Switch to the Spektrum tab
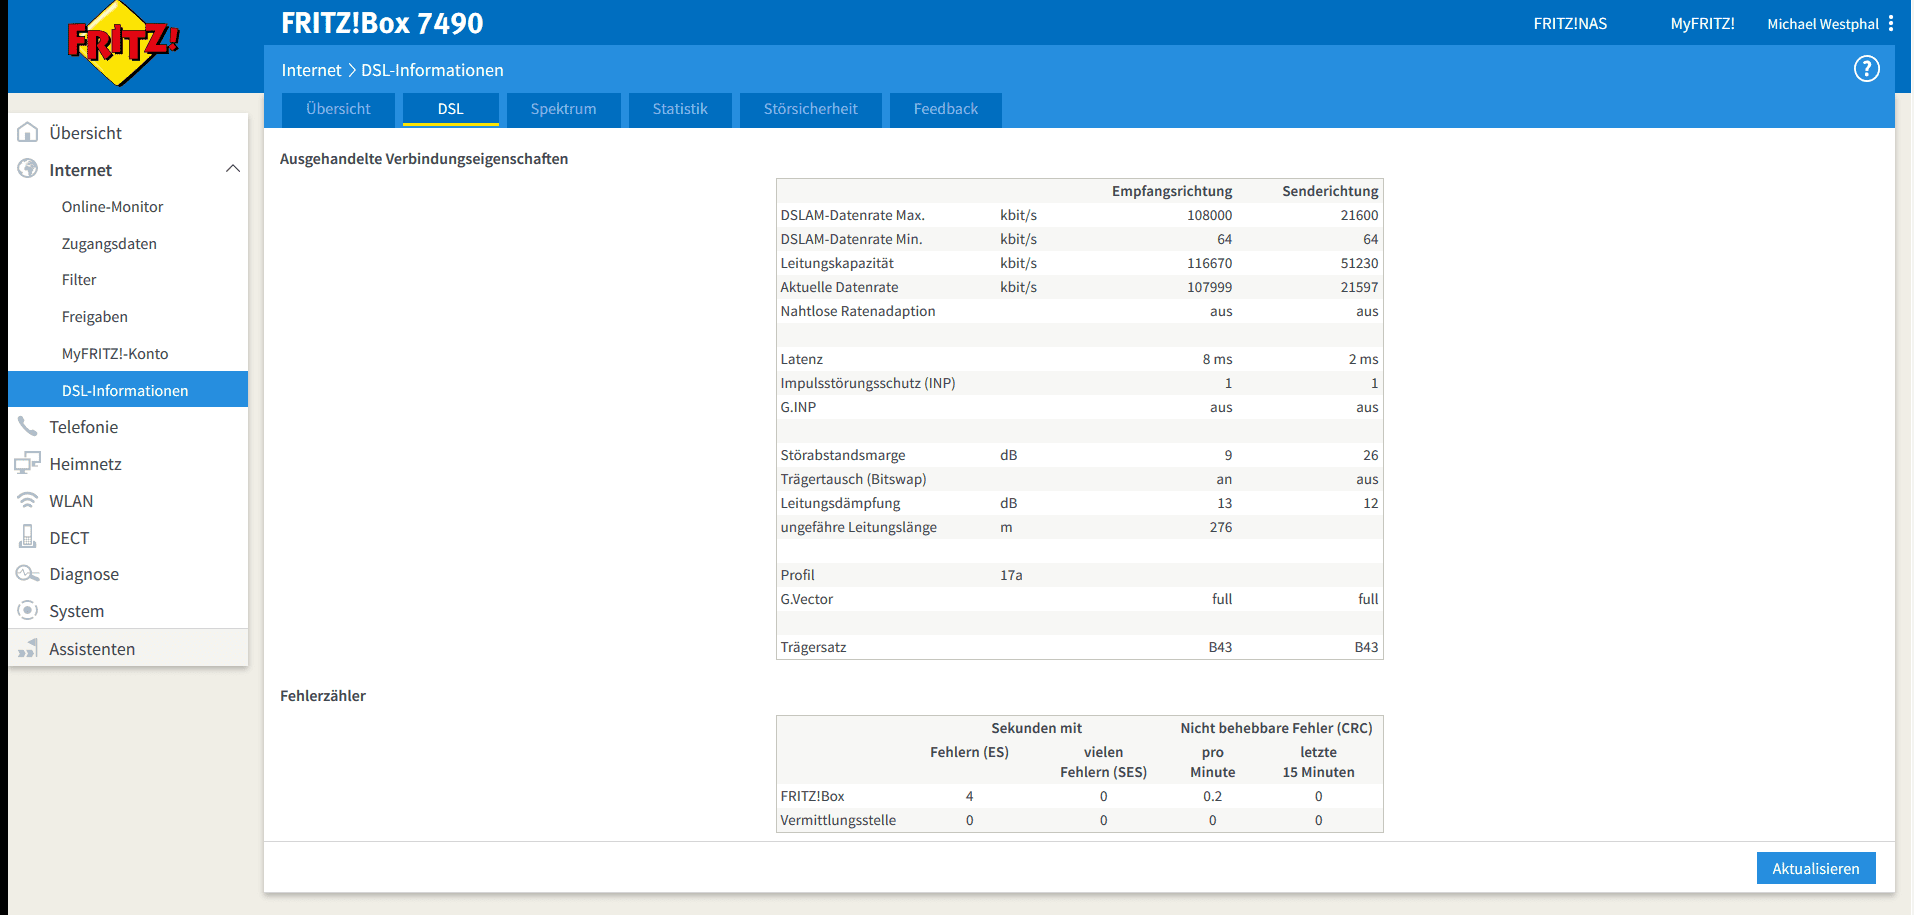Viewport: 1914px width, 915px height. pos(563,109)
